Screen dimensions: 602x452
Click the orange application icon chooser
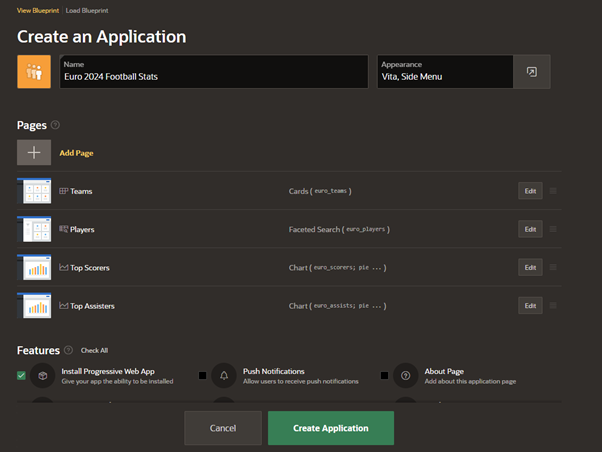coord(34,72)
